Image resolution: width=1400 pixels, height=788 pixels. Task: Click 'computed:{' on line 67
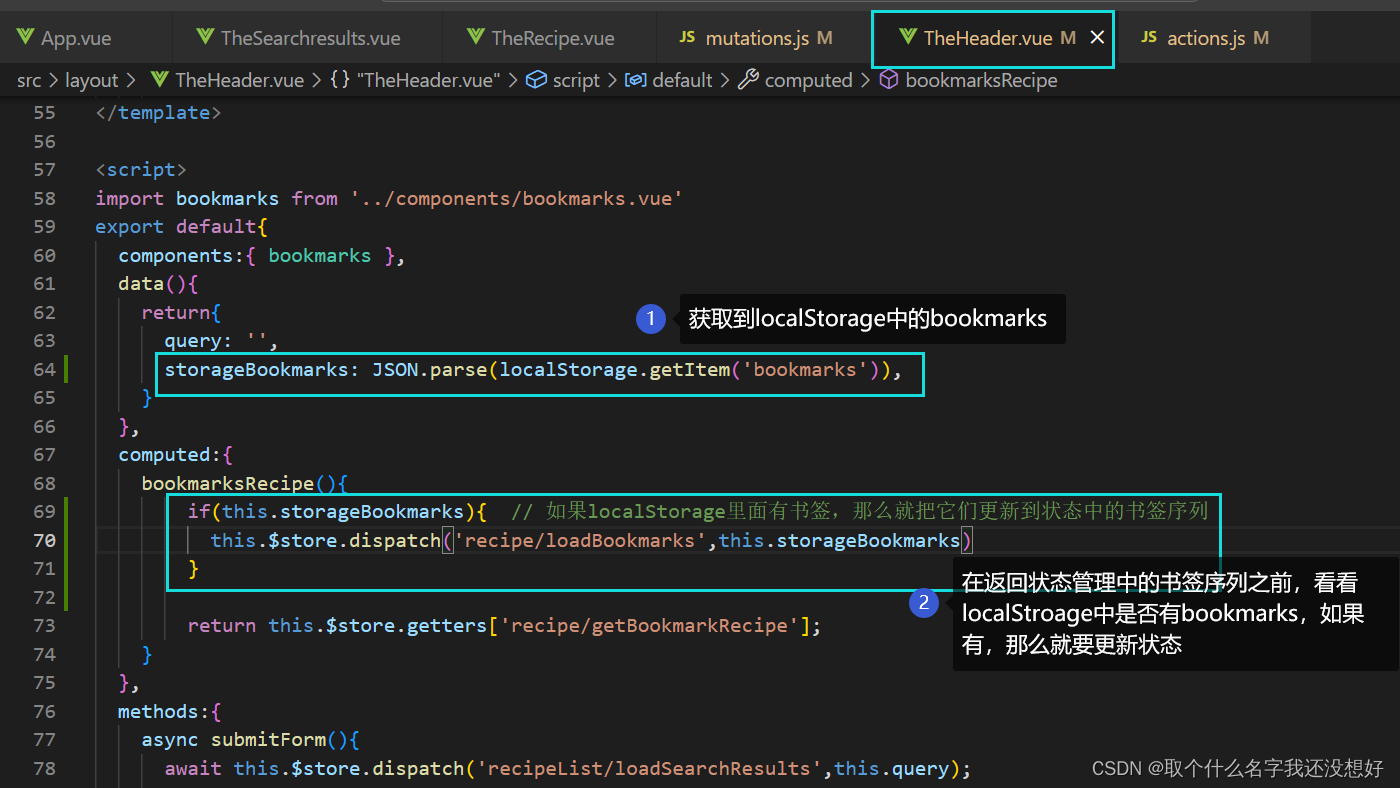(176, 454)
